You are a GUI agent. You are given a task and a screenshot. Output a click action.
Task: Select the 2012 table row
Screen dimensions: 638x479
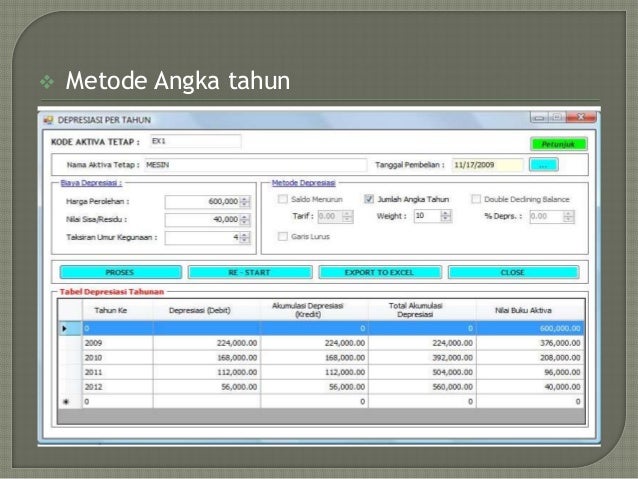321,387
